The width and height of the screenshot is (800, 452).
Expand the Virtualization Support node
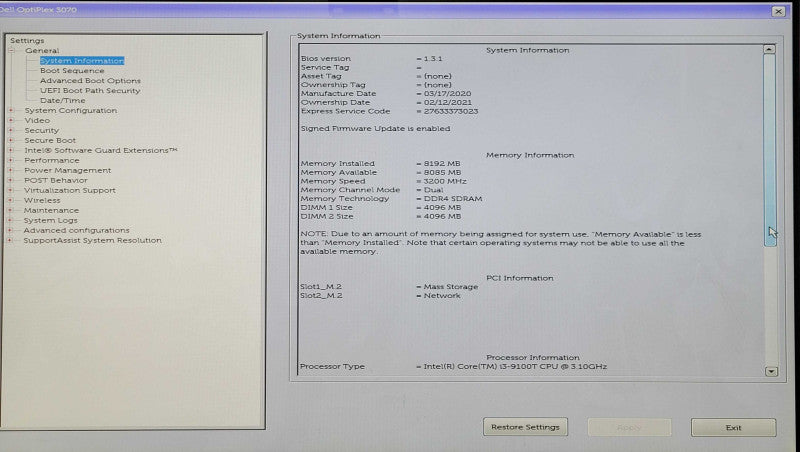click(x=11, y=190)
